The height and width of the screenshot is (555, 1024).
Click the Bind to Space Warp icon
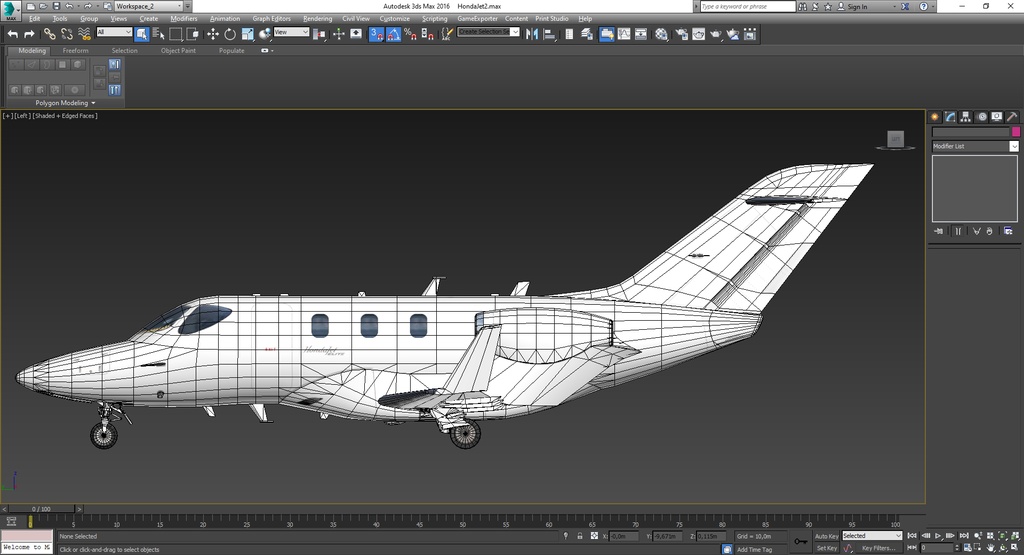pyautogui.click(x=84, y=34)
